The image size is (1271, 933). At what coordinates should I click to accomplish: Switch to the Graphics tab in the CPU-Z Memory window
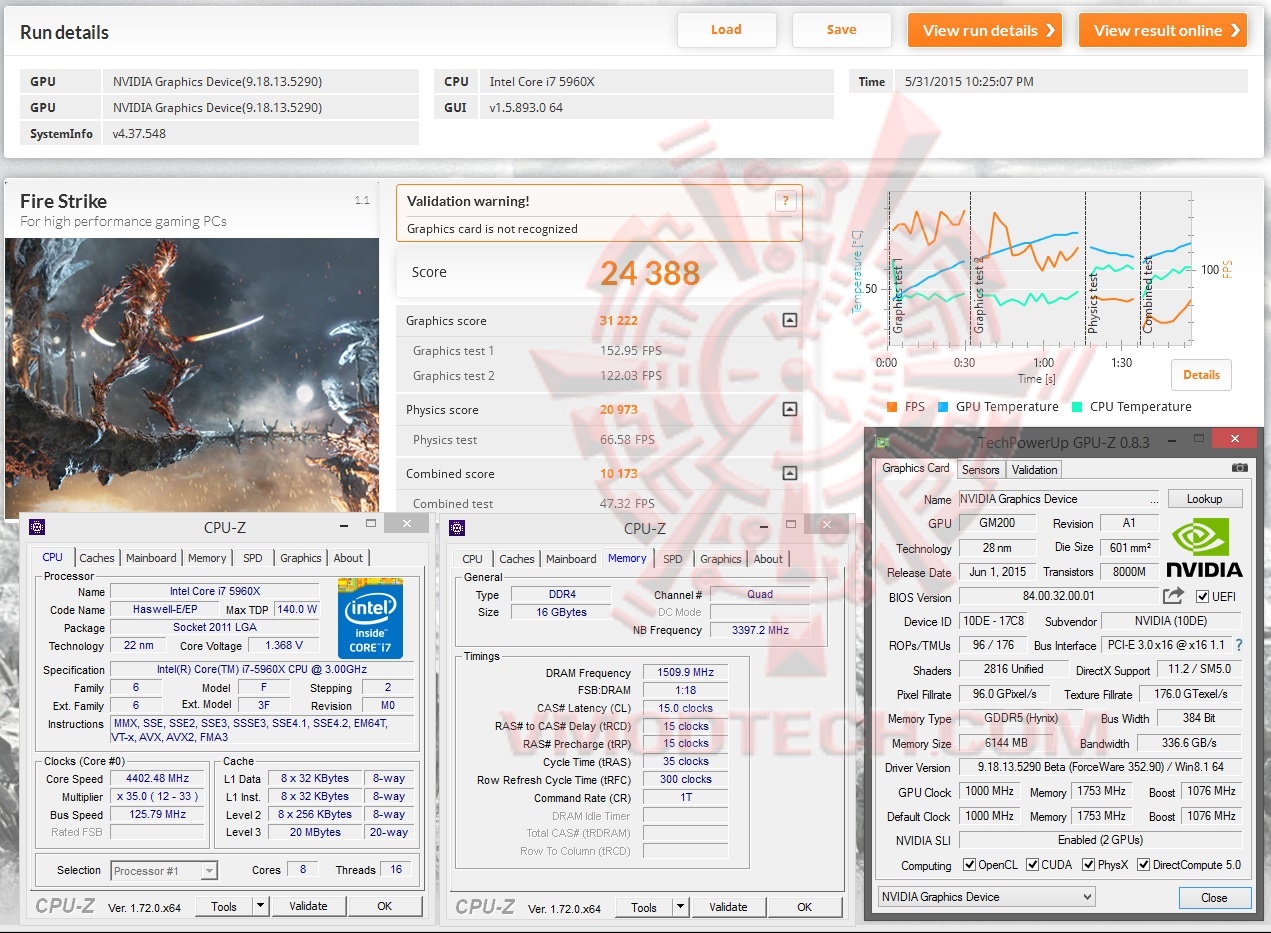[x=721, y=559]
